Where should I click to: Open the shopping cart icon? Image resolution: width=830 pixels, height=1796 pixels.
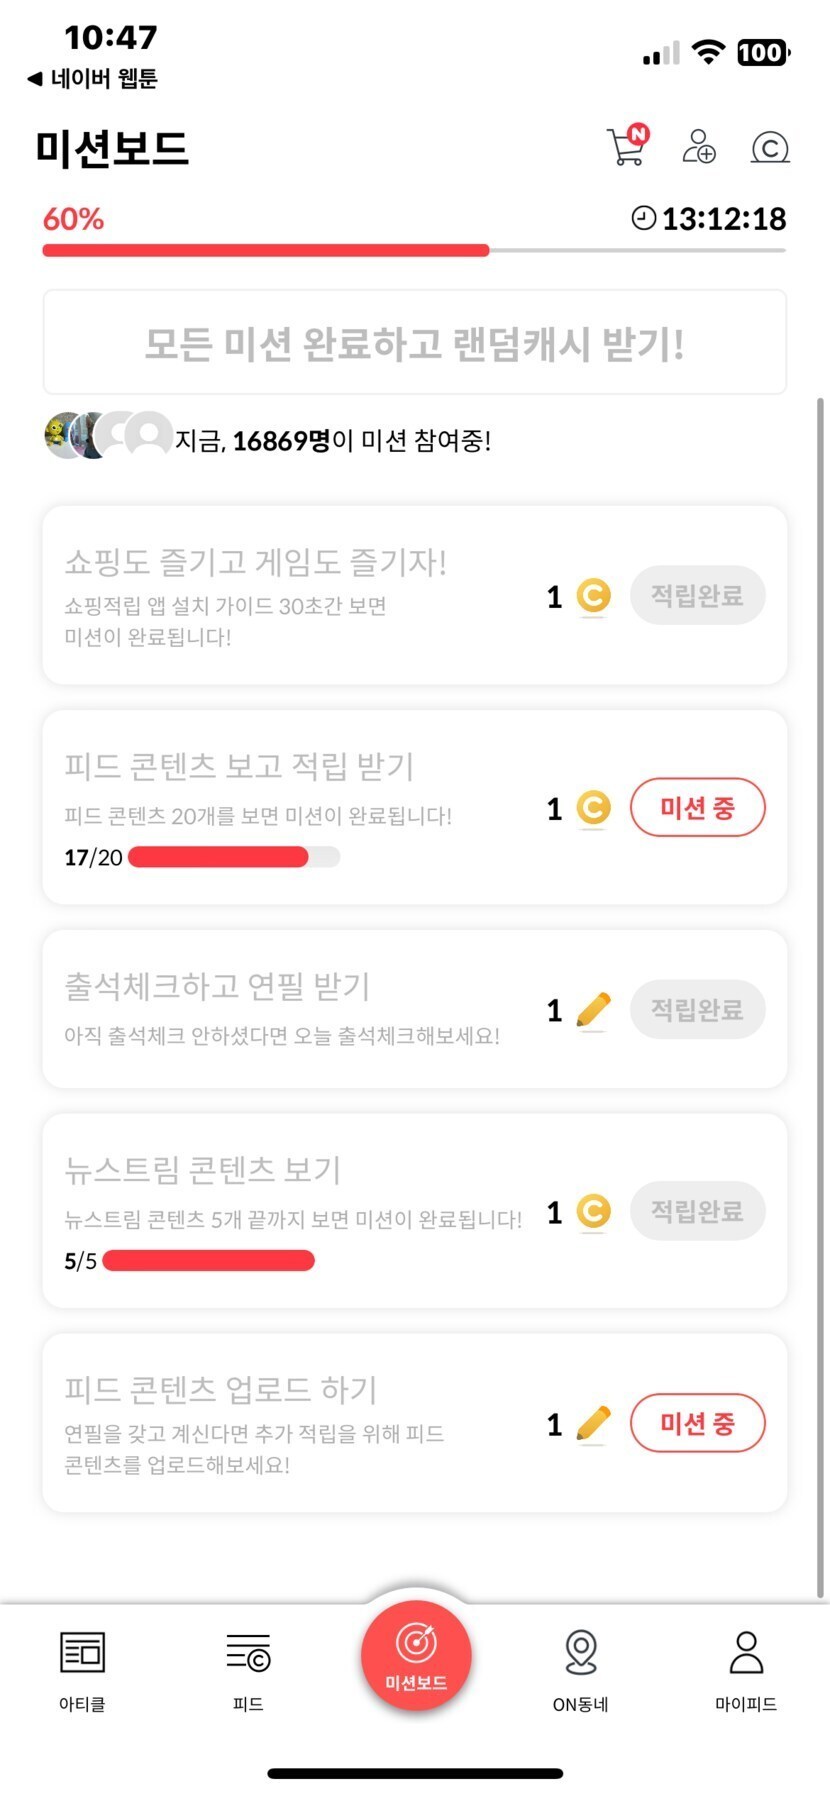pos(626,146)
